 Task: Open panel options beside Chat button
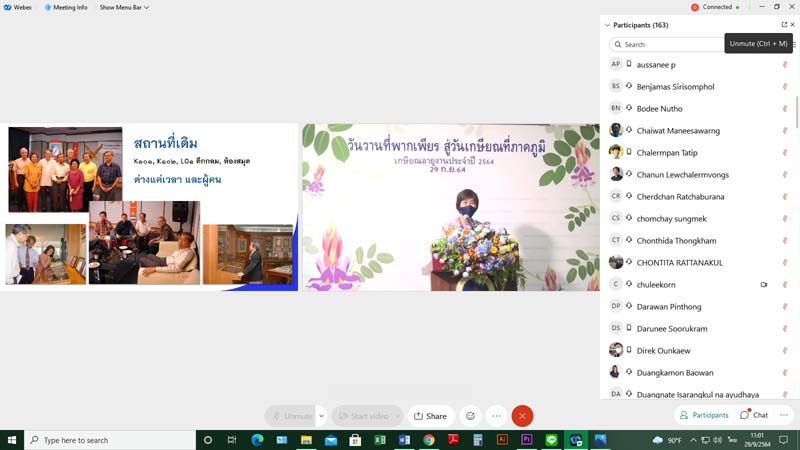(x=784, y=415)
